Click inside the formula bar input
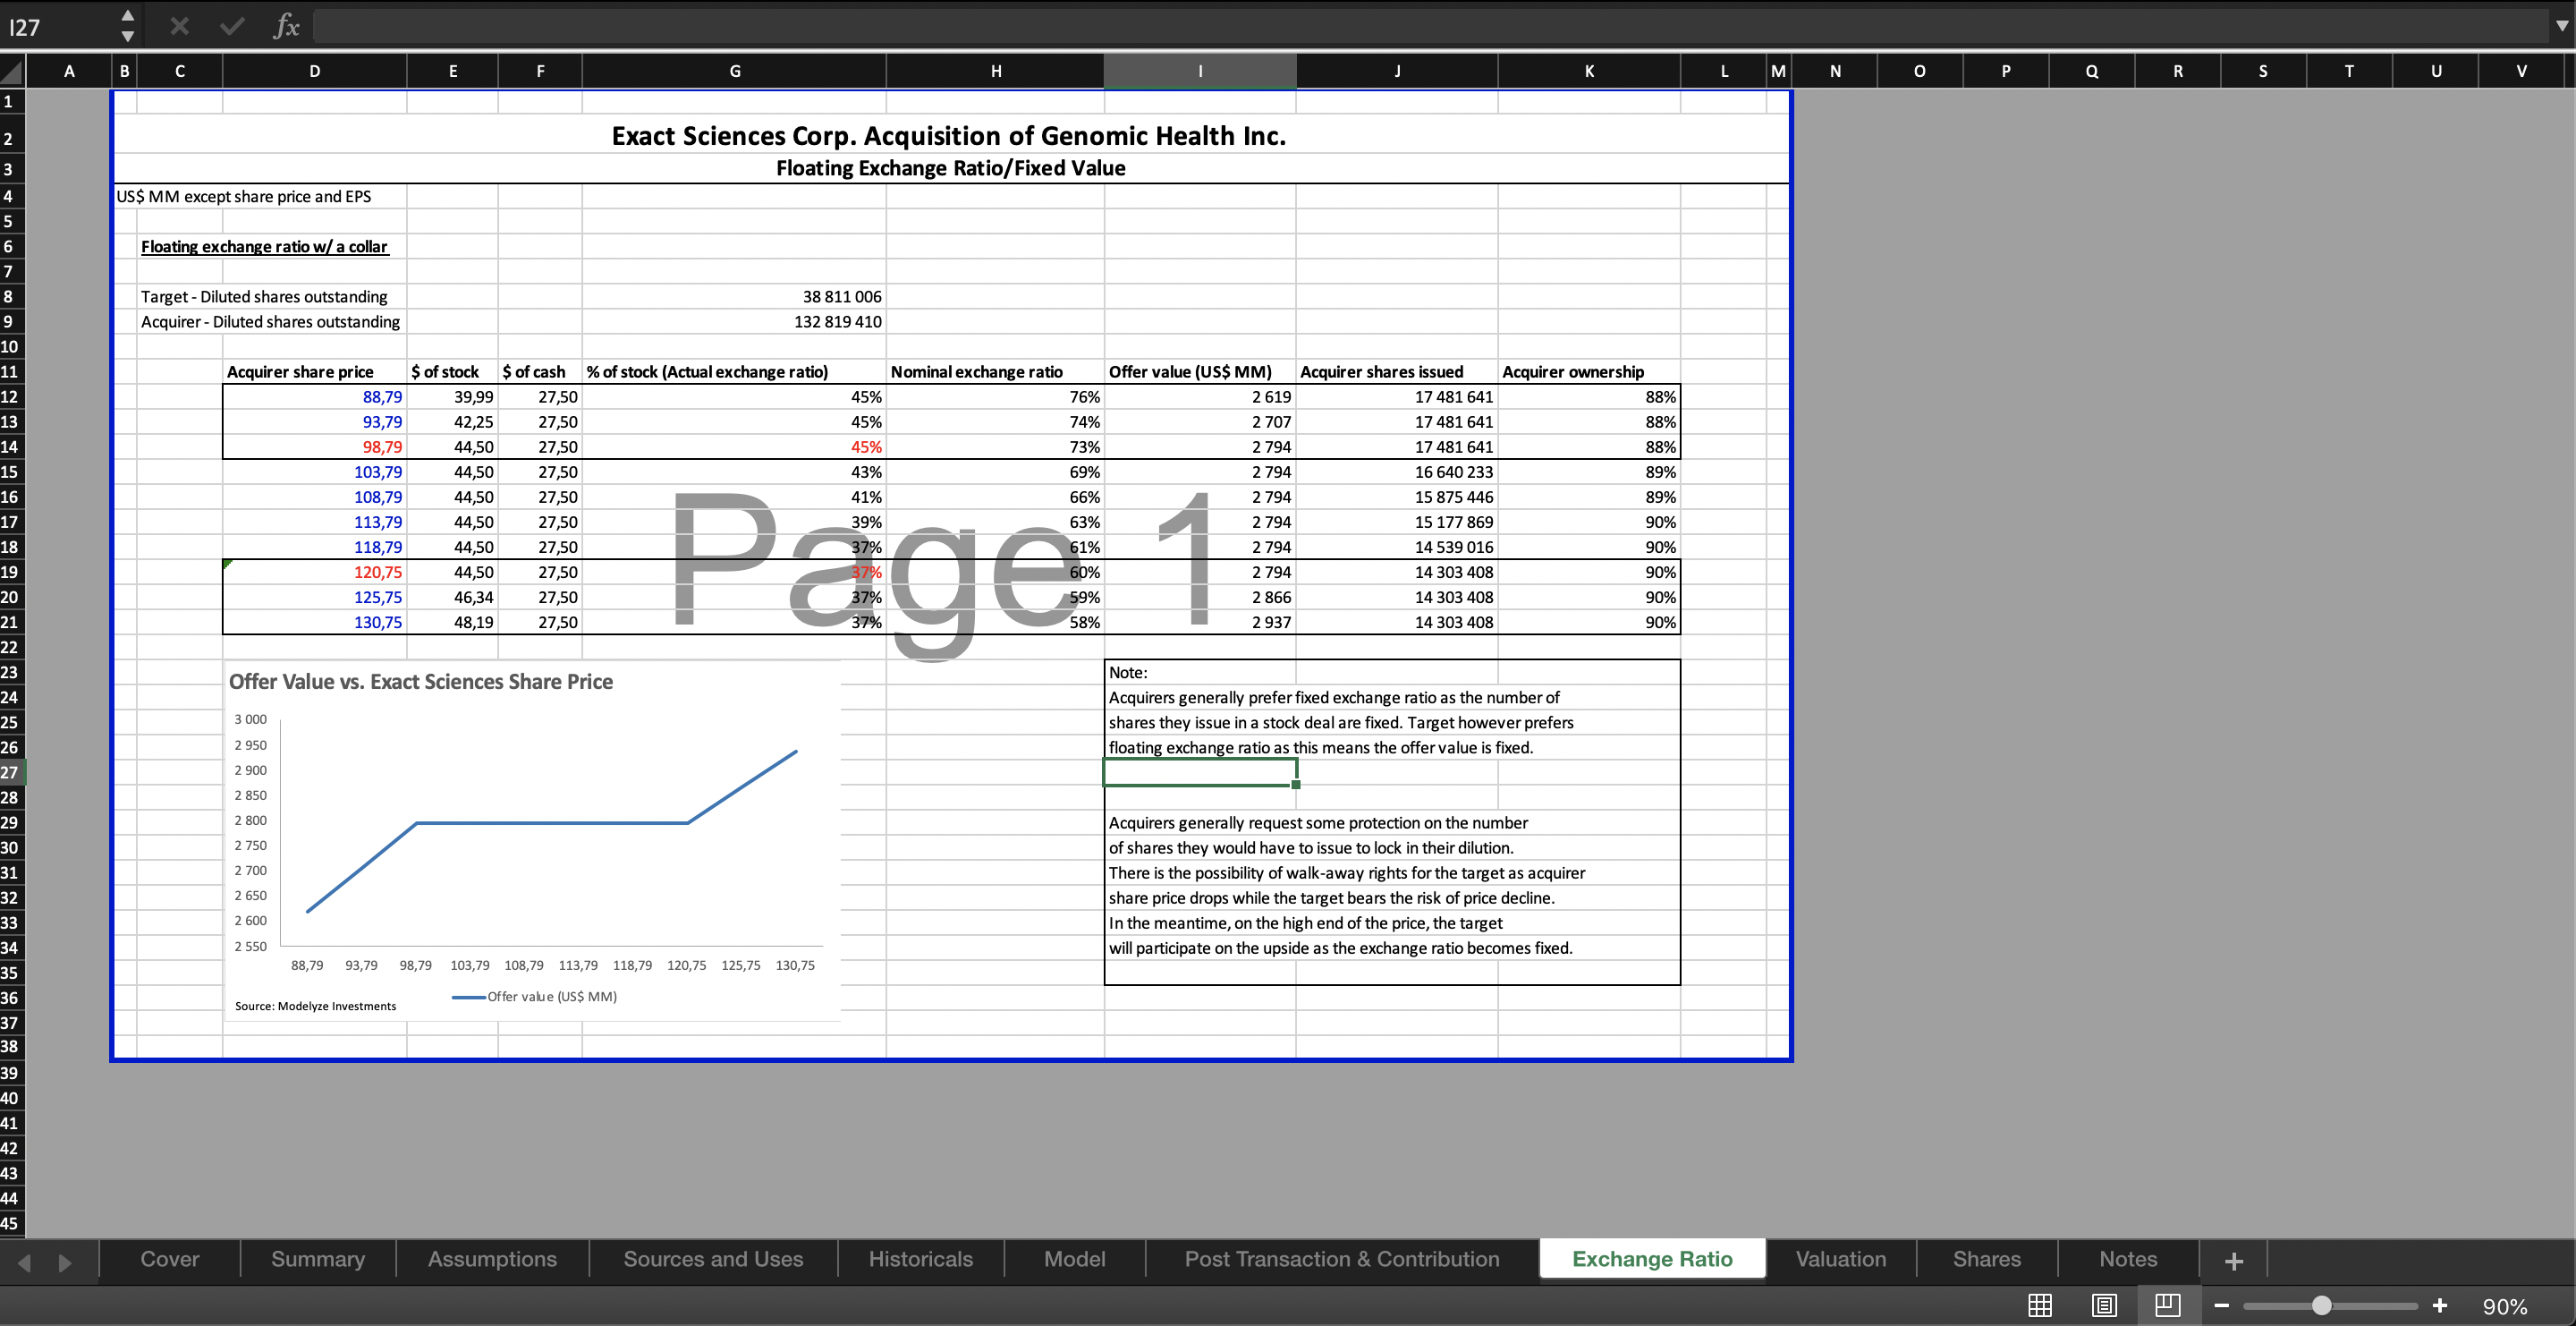The width and height of the screenshot is (2576, 1326). [1430, 26]
